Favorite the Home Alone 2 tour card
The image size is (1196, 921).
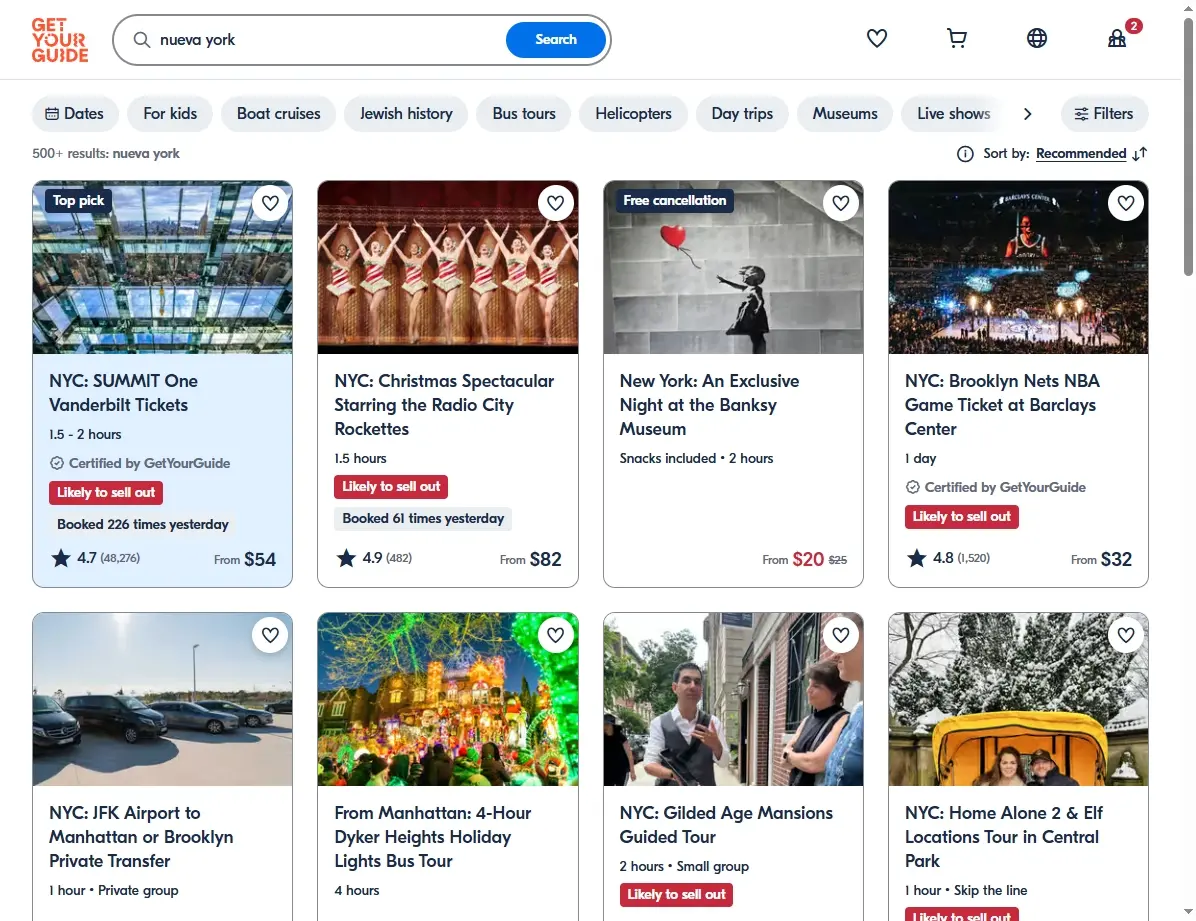1126,635
